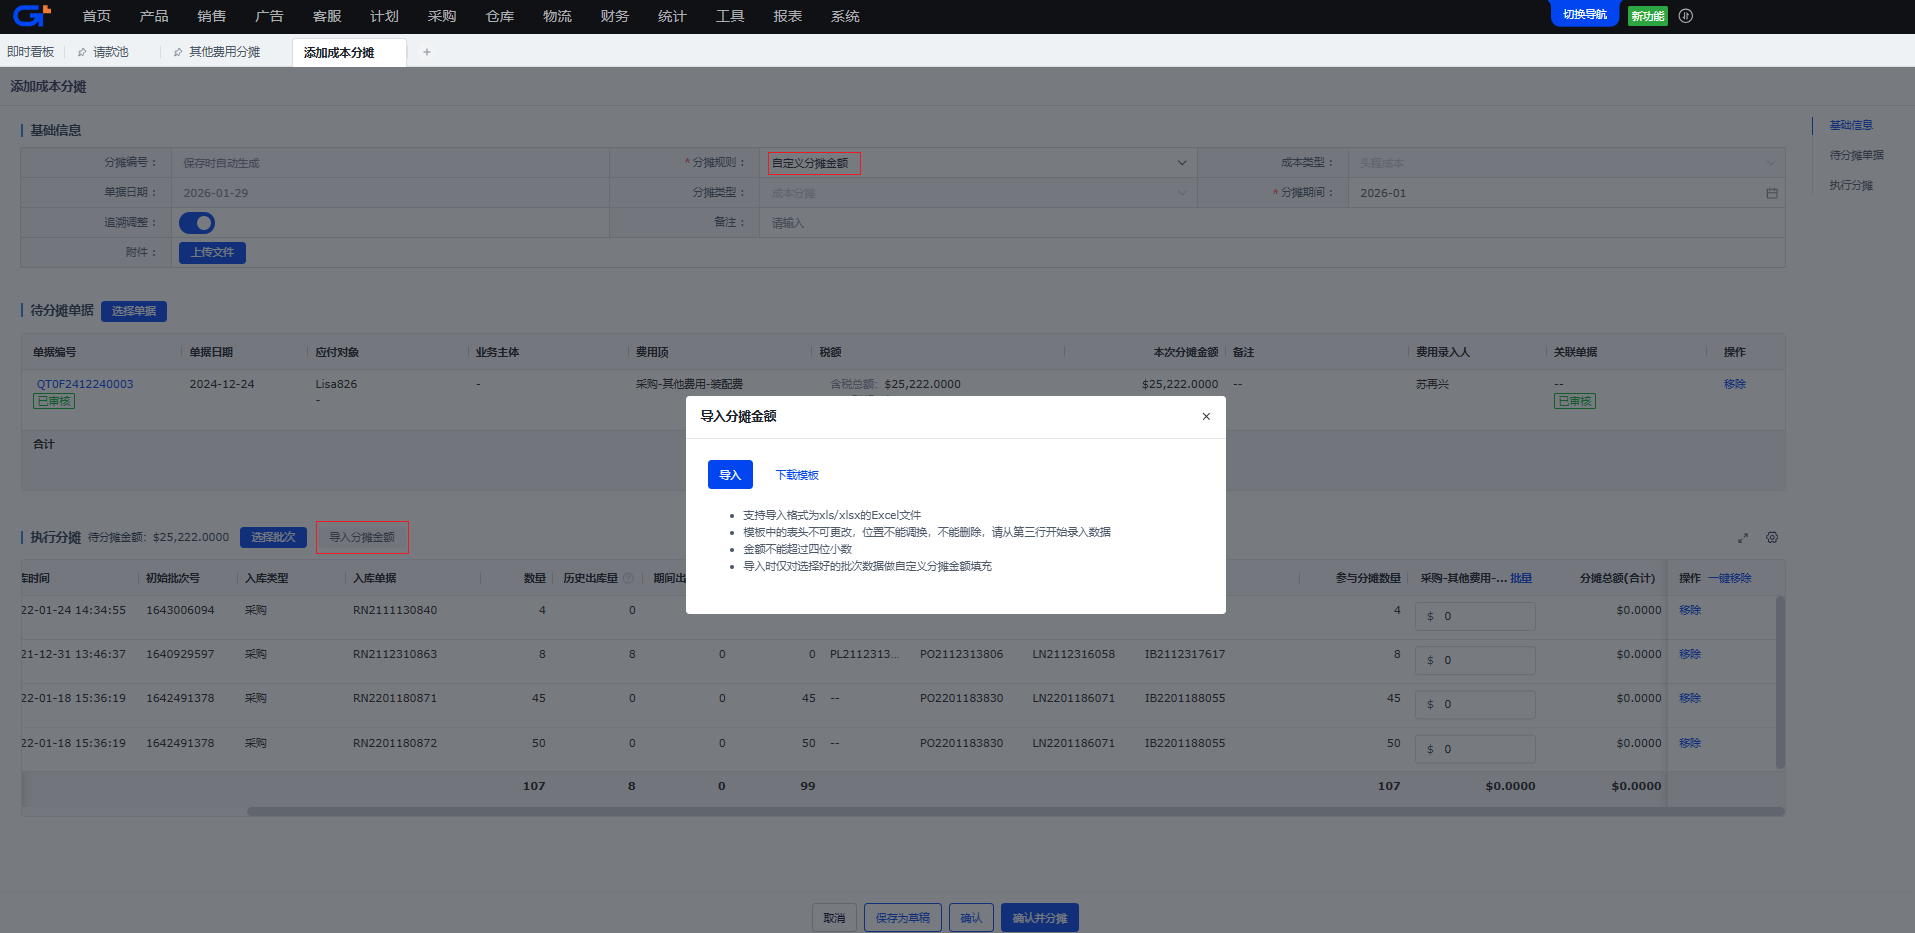Open the 系统 menu
This screenshot has width=1915, height=933.
[845, 16]
